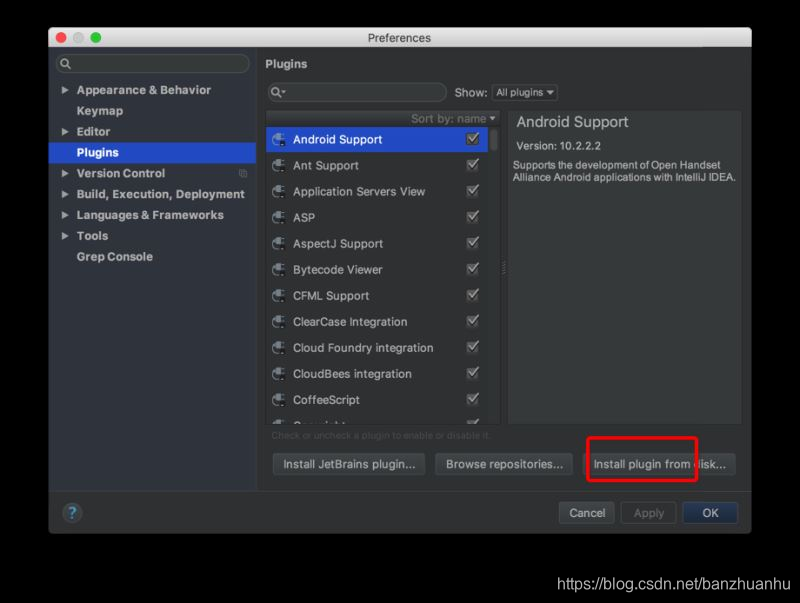800x603 pixels.
Task: Toggle the Bytecode Viewer checkbox
Action: click(472, 269)
